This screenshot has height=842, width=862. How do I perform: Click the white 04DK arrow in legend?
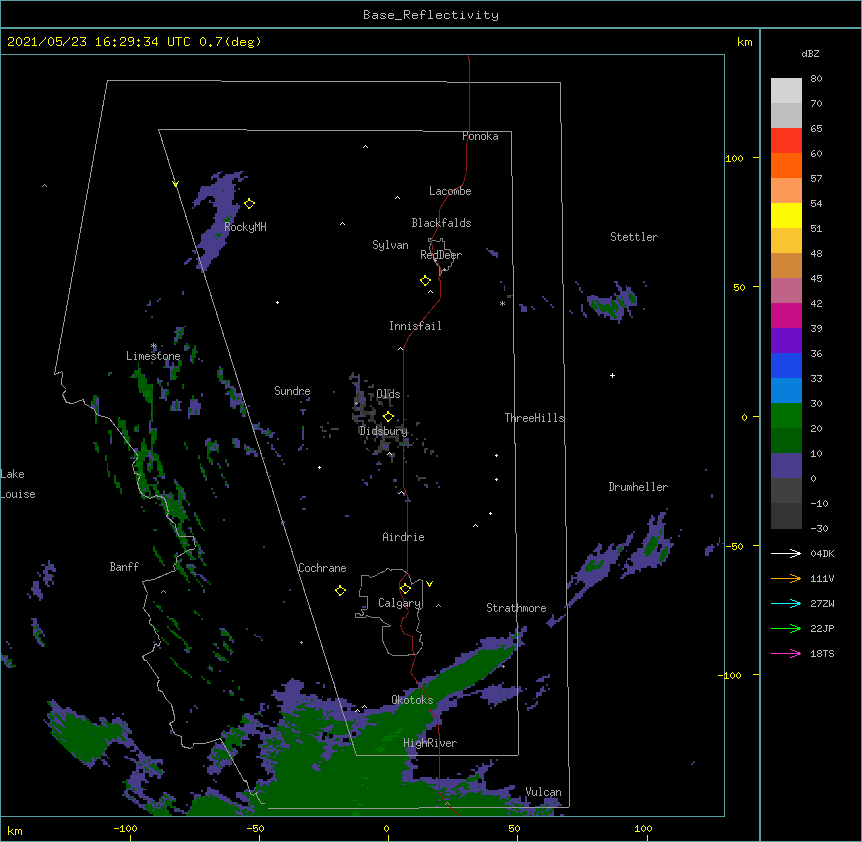(x=786, y=553)
